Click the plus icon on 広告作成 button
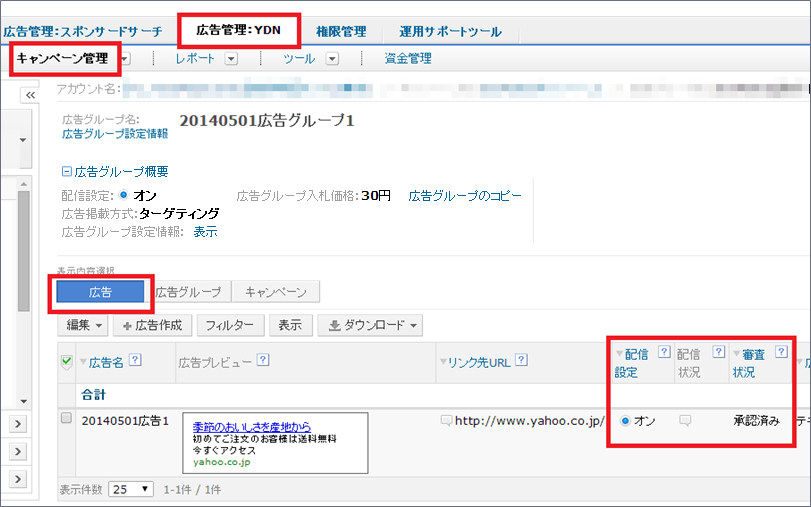The image size is (811, 507). (127, 326)
